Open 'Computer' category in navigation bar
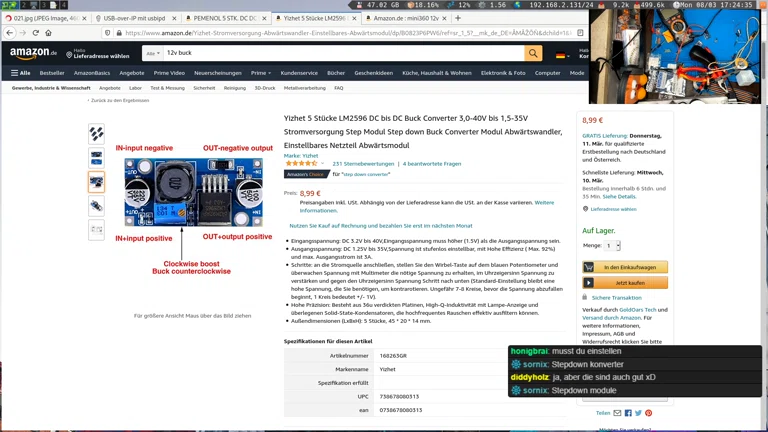This screenshot has width=768, height=432. click(x=547, y=73)
